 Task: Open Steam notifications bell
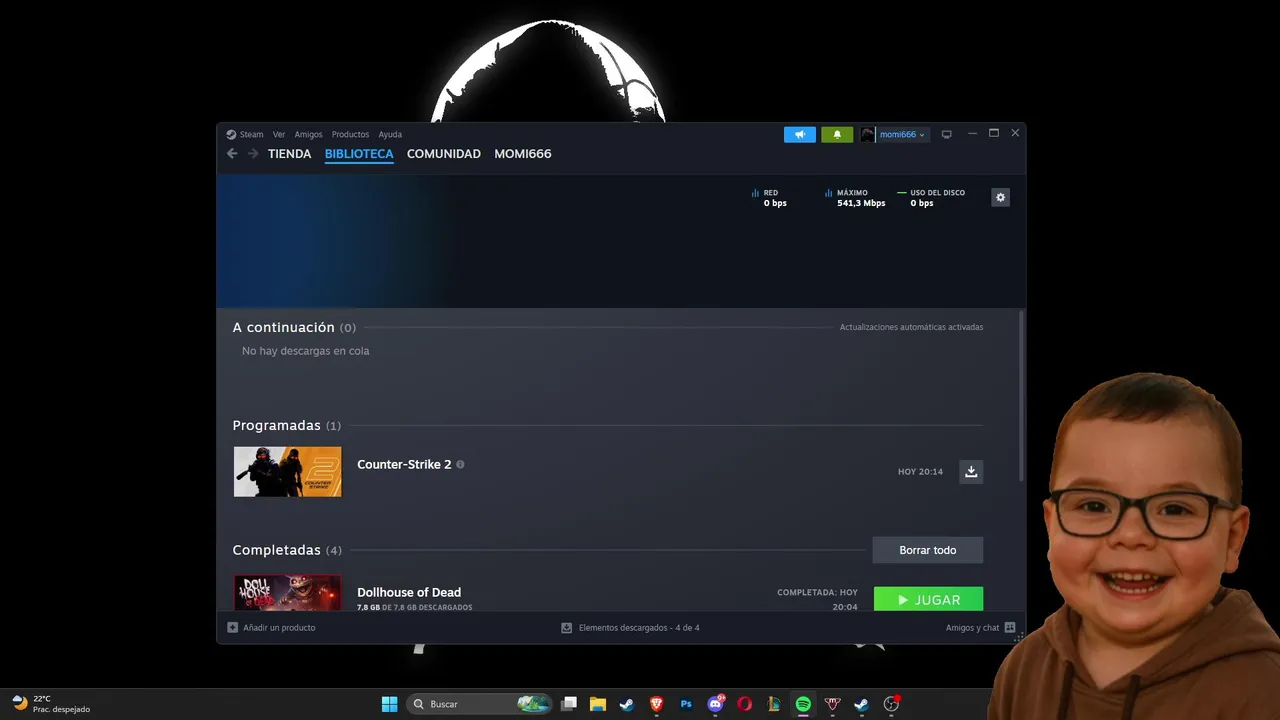pos(837,134)
